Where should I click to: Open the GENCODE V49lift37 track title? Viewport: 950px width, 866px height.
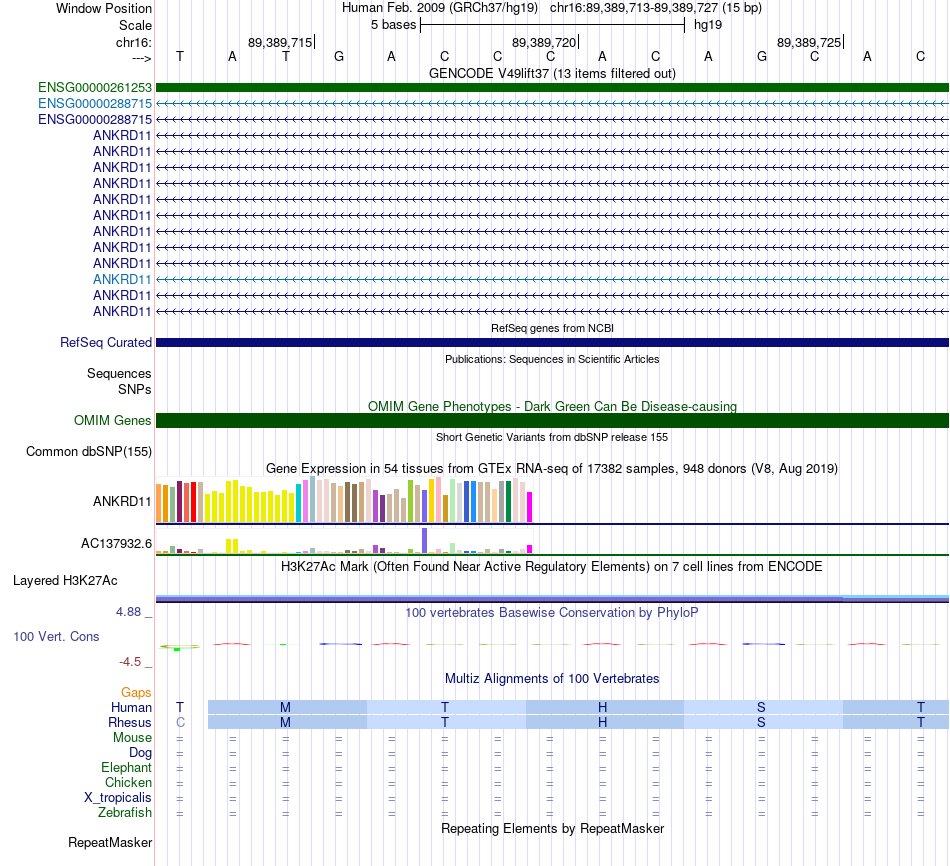click(x=552, y=73)
